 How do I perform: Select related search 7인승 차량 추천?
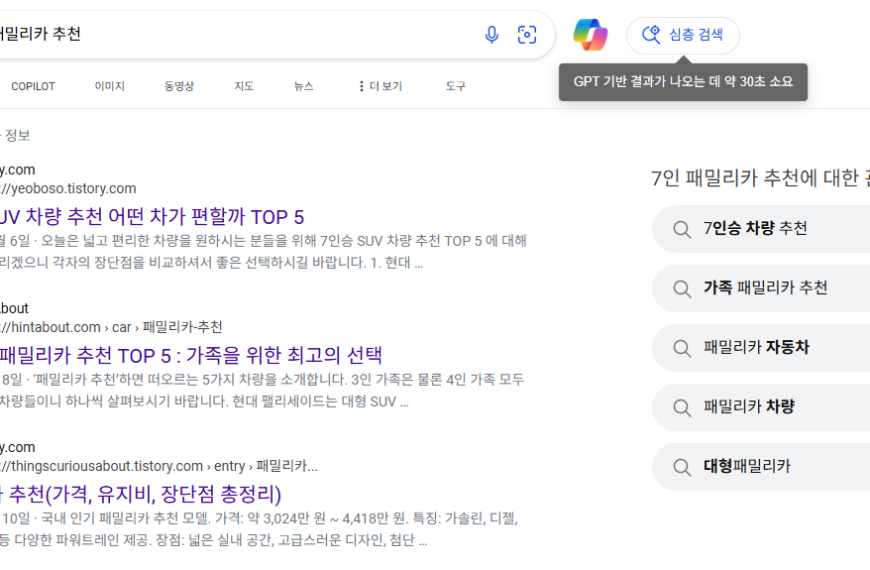click(x=761, y=229)
